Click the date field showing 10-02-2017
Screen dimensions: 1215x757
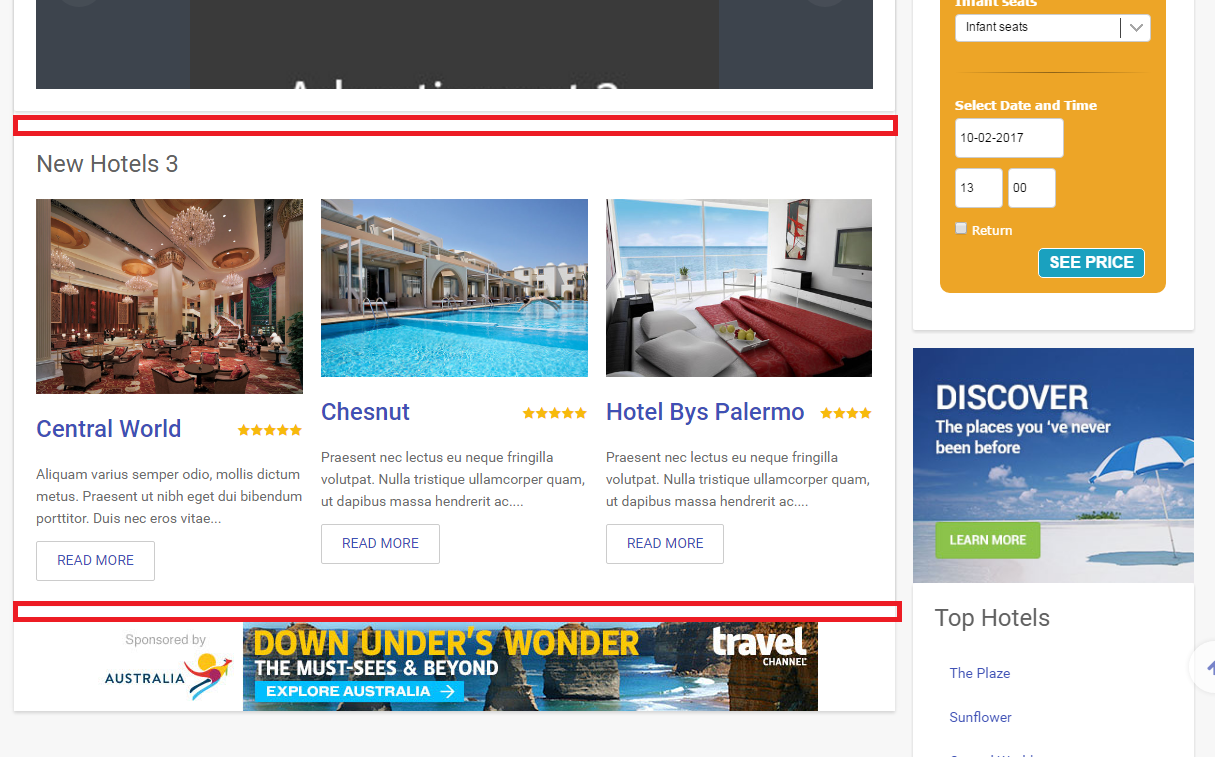click(1009, 138)
